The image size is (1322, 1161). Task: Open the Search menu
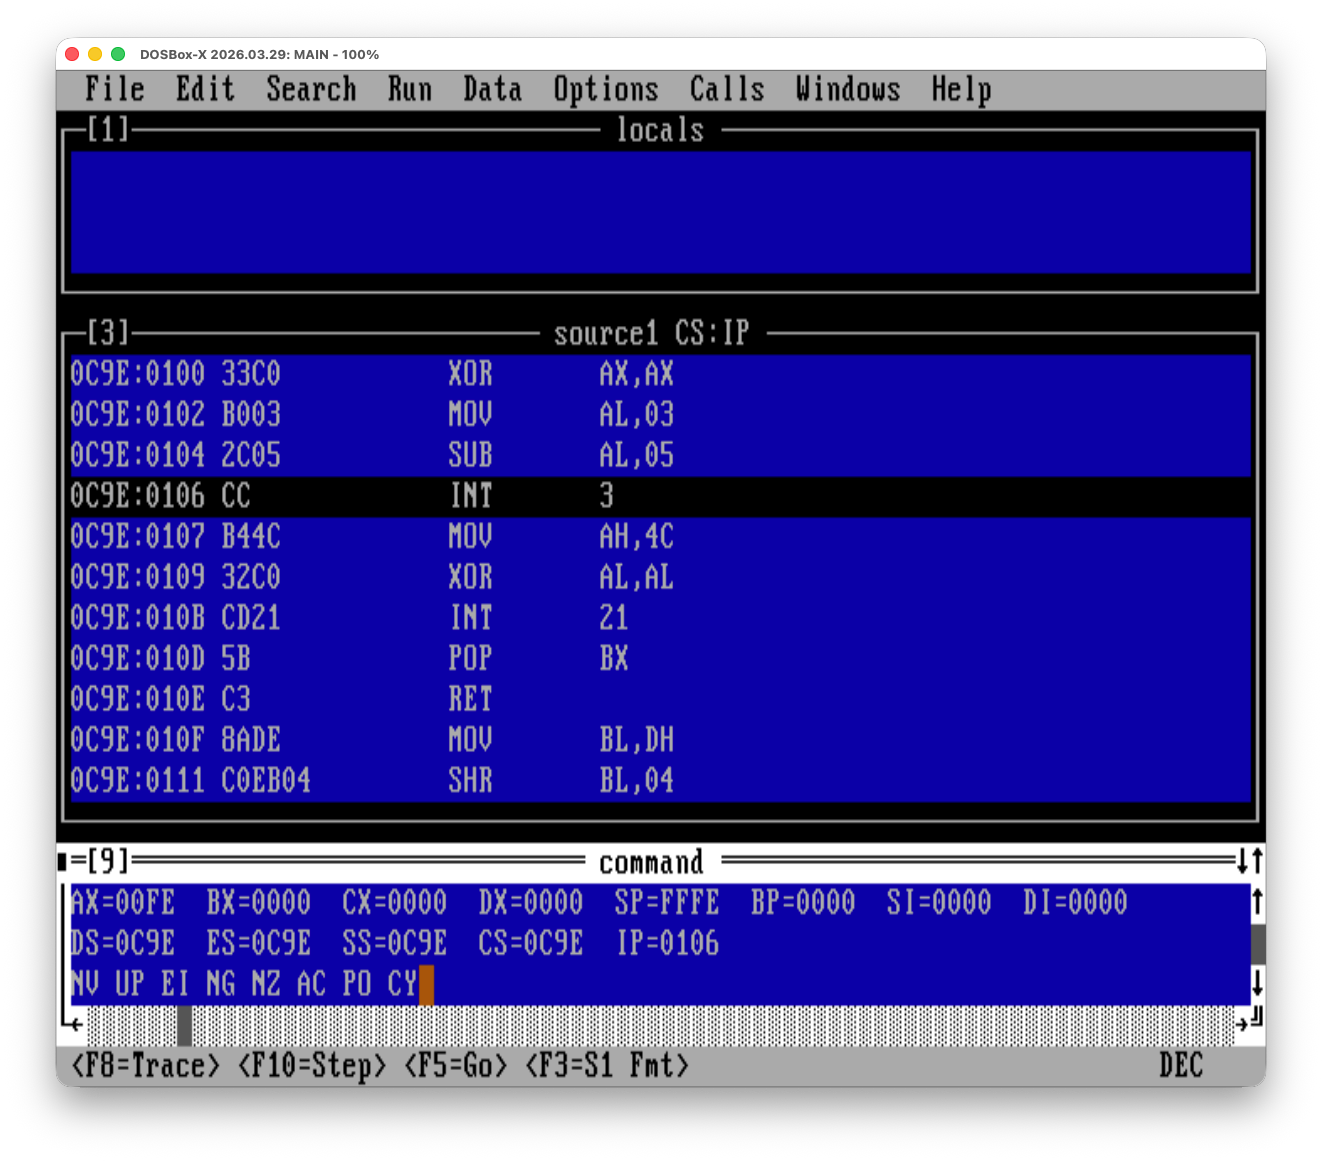pyautogui.click(x=311, y=89)
